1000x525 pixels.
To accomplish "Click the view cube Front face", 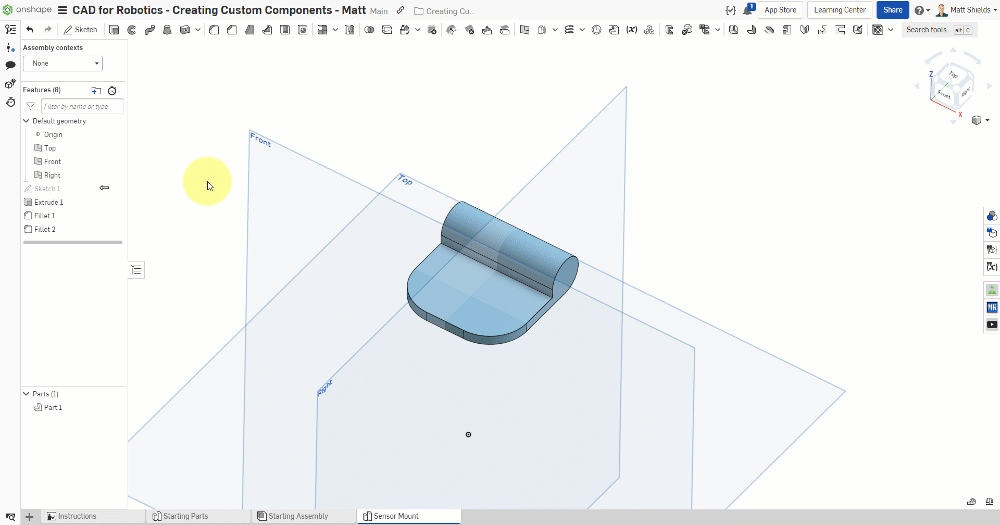I will pyautogui.click(x=945, y=94).
